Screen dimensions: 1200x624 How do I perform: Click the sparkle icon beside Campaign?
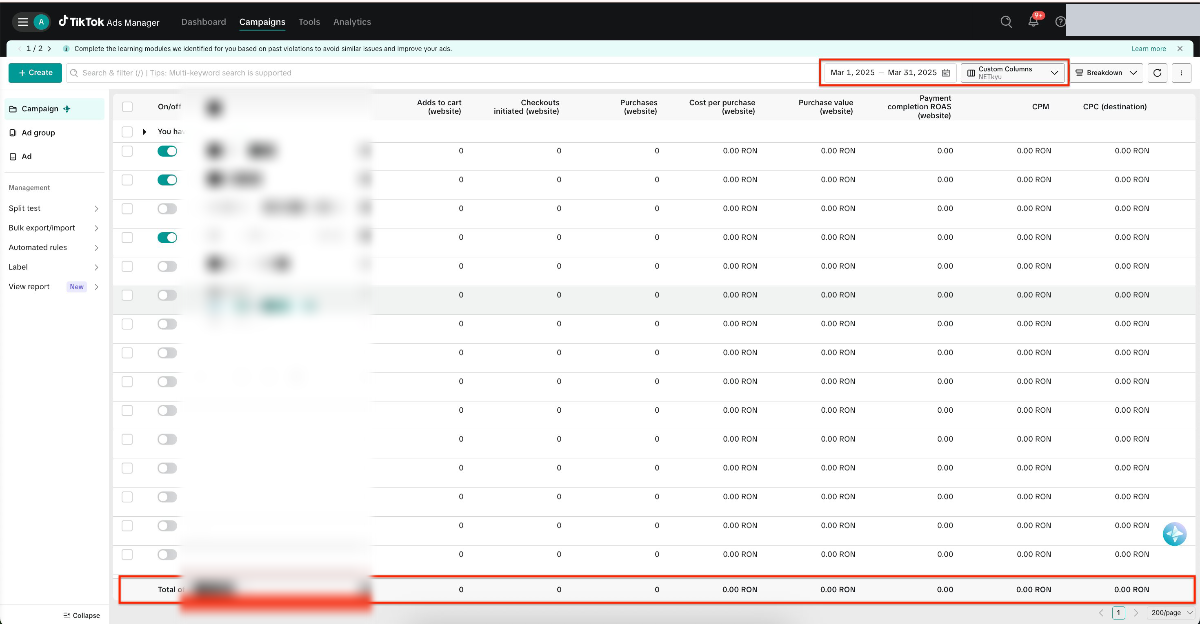(x=67, y=109)
